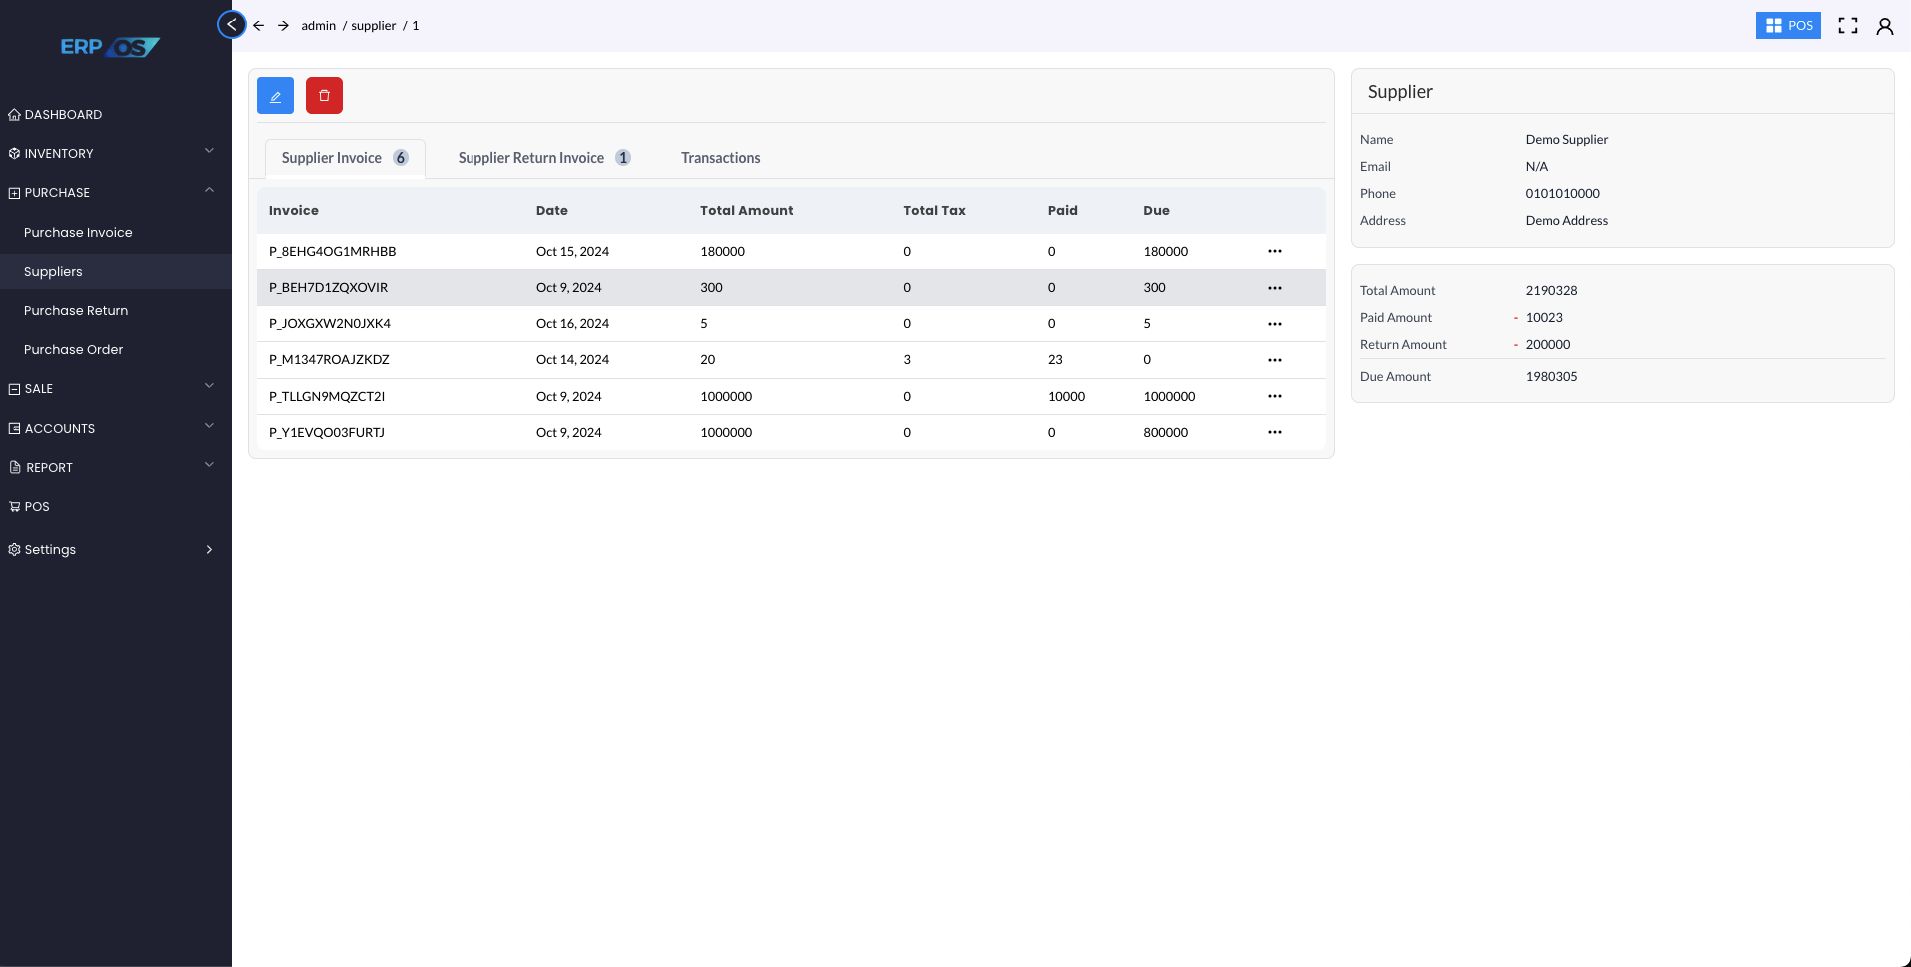Expand the Settings submenu arrow
The height and width of the screenshot is (967, 1911).
(x=209, y=550)
